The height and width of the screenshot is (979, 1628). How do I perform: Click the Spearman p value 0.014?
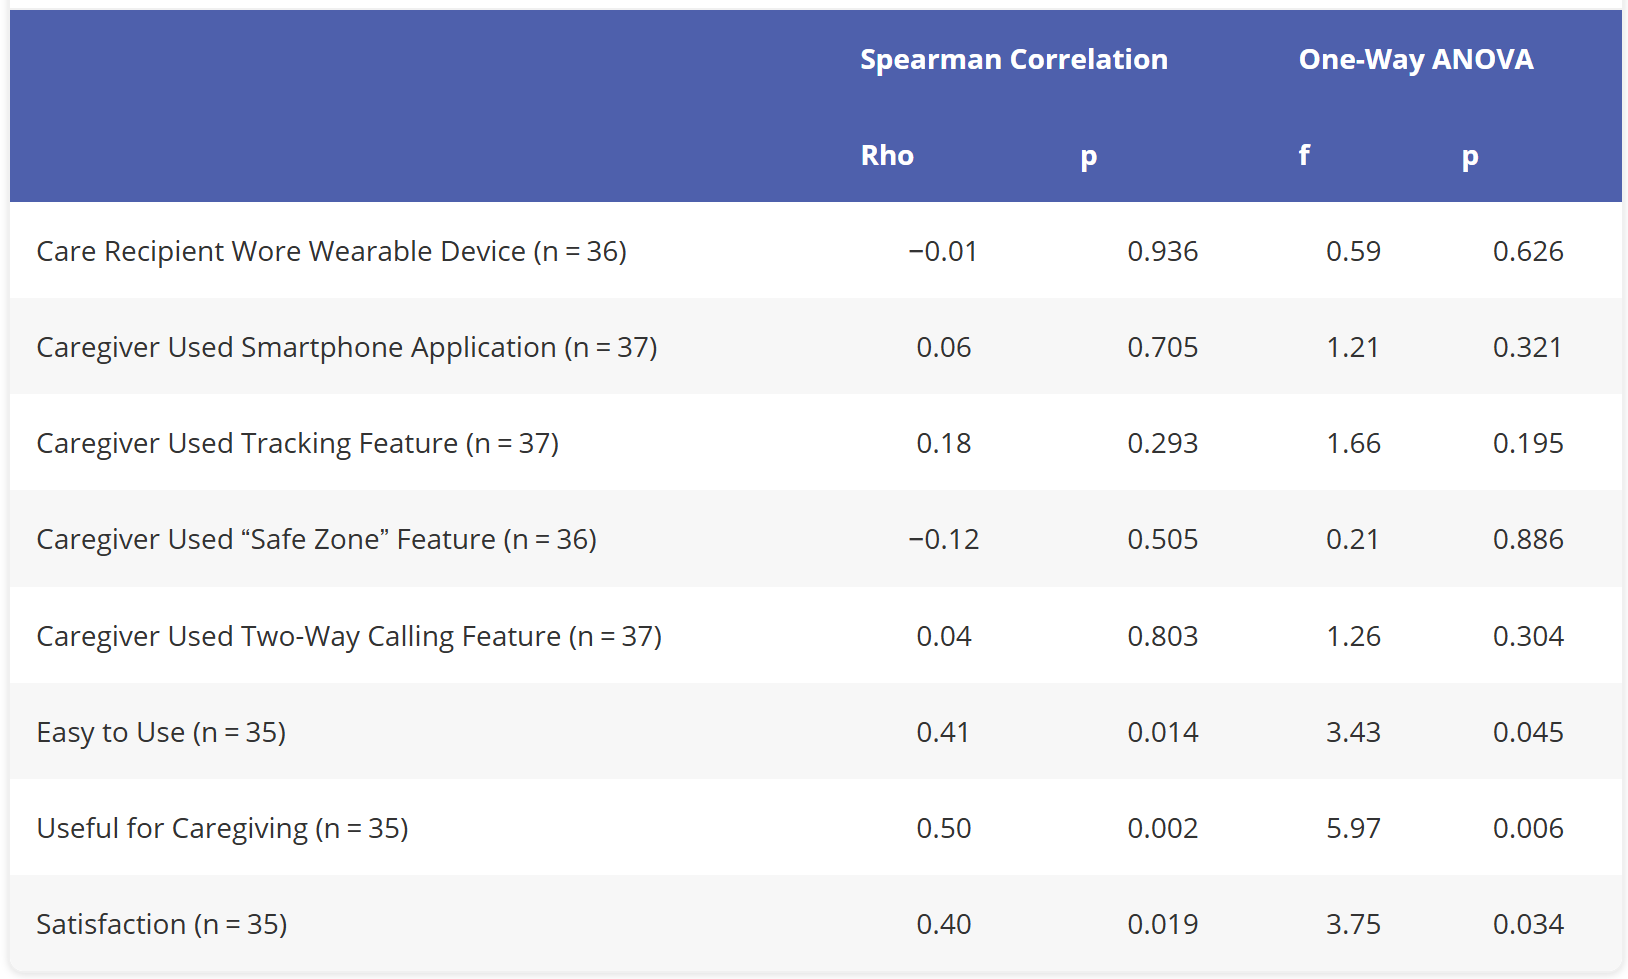[1163, 732]
